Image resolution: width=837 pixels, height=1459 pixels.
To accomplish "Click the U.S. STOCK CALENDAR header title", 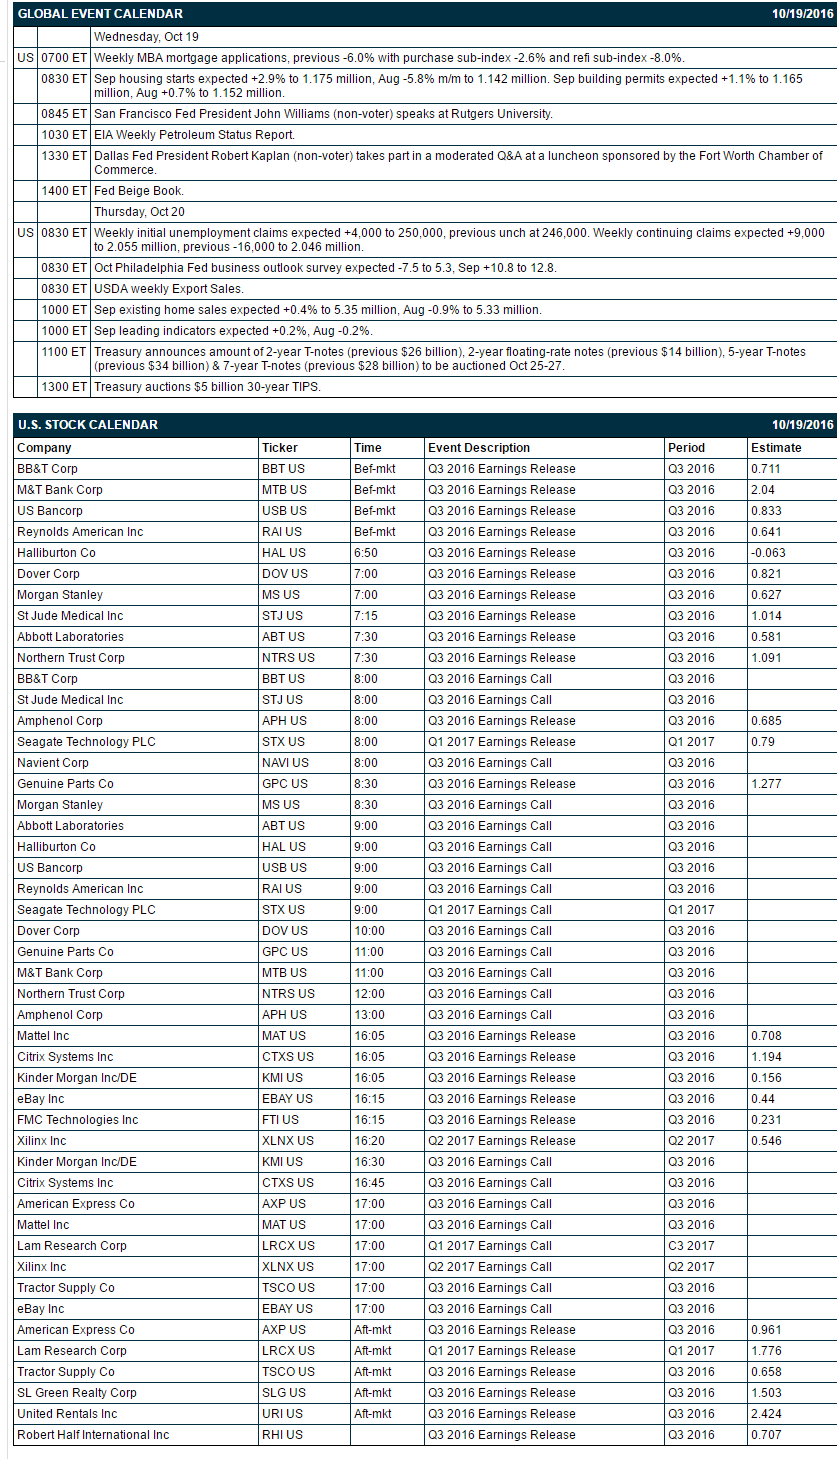I will tap(88, 425).
